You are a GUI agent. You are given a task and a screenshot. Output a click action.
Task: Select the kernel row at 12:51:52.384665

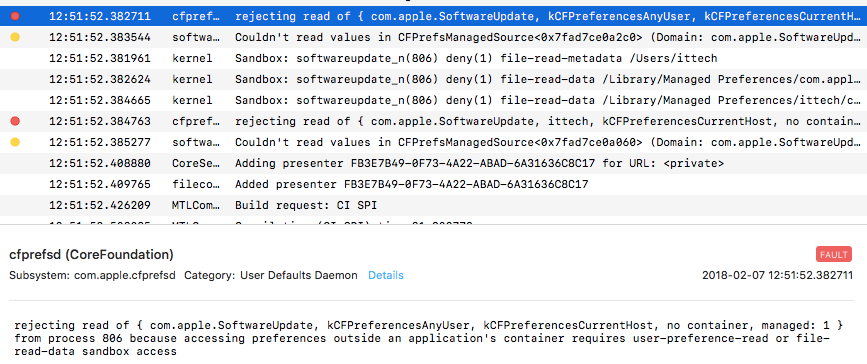434,100
